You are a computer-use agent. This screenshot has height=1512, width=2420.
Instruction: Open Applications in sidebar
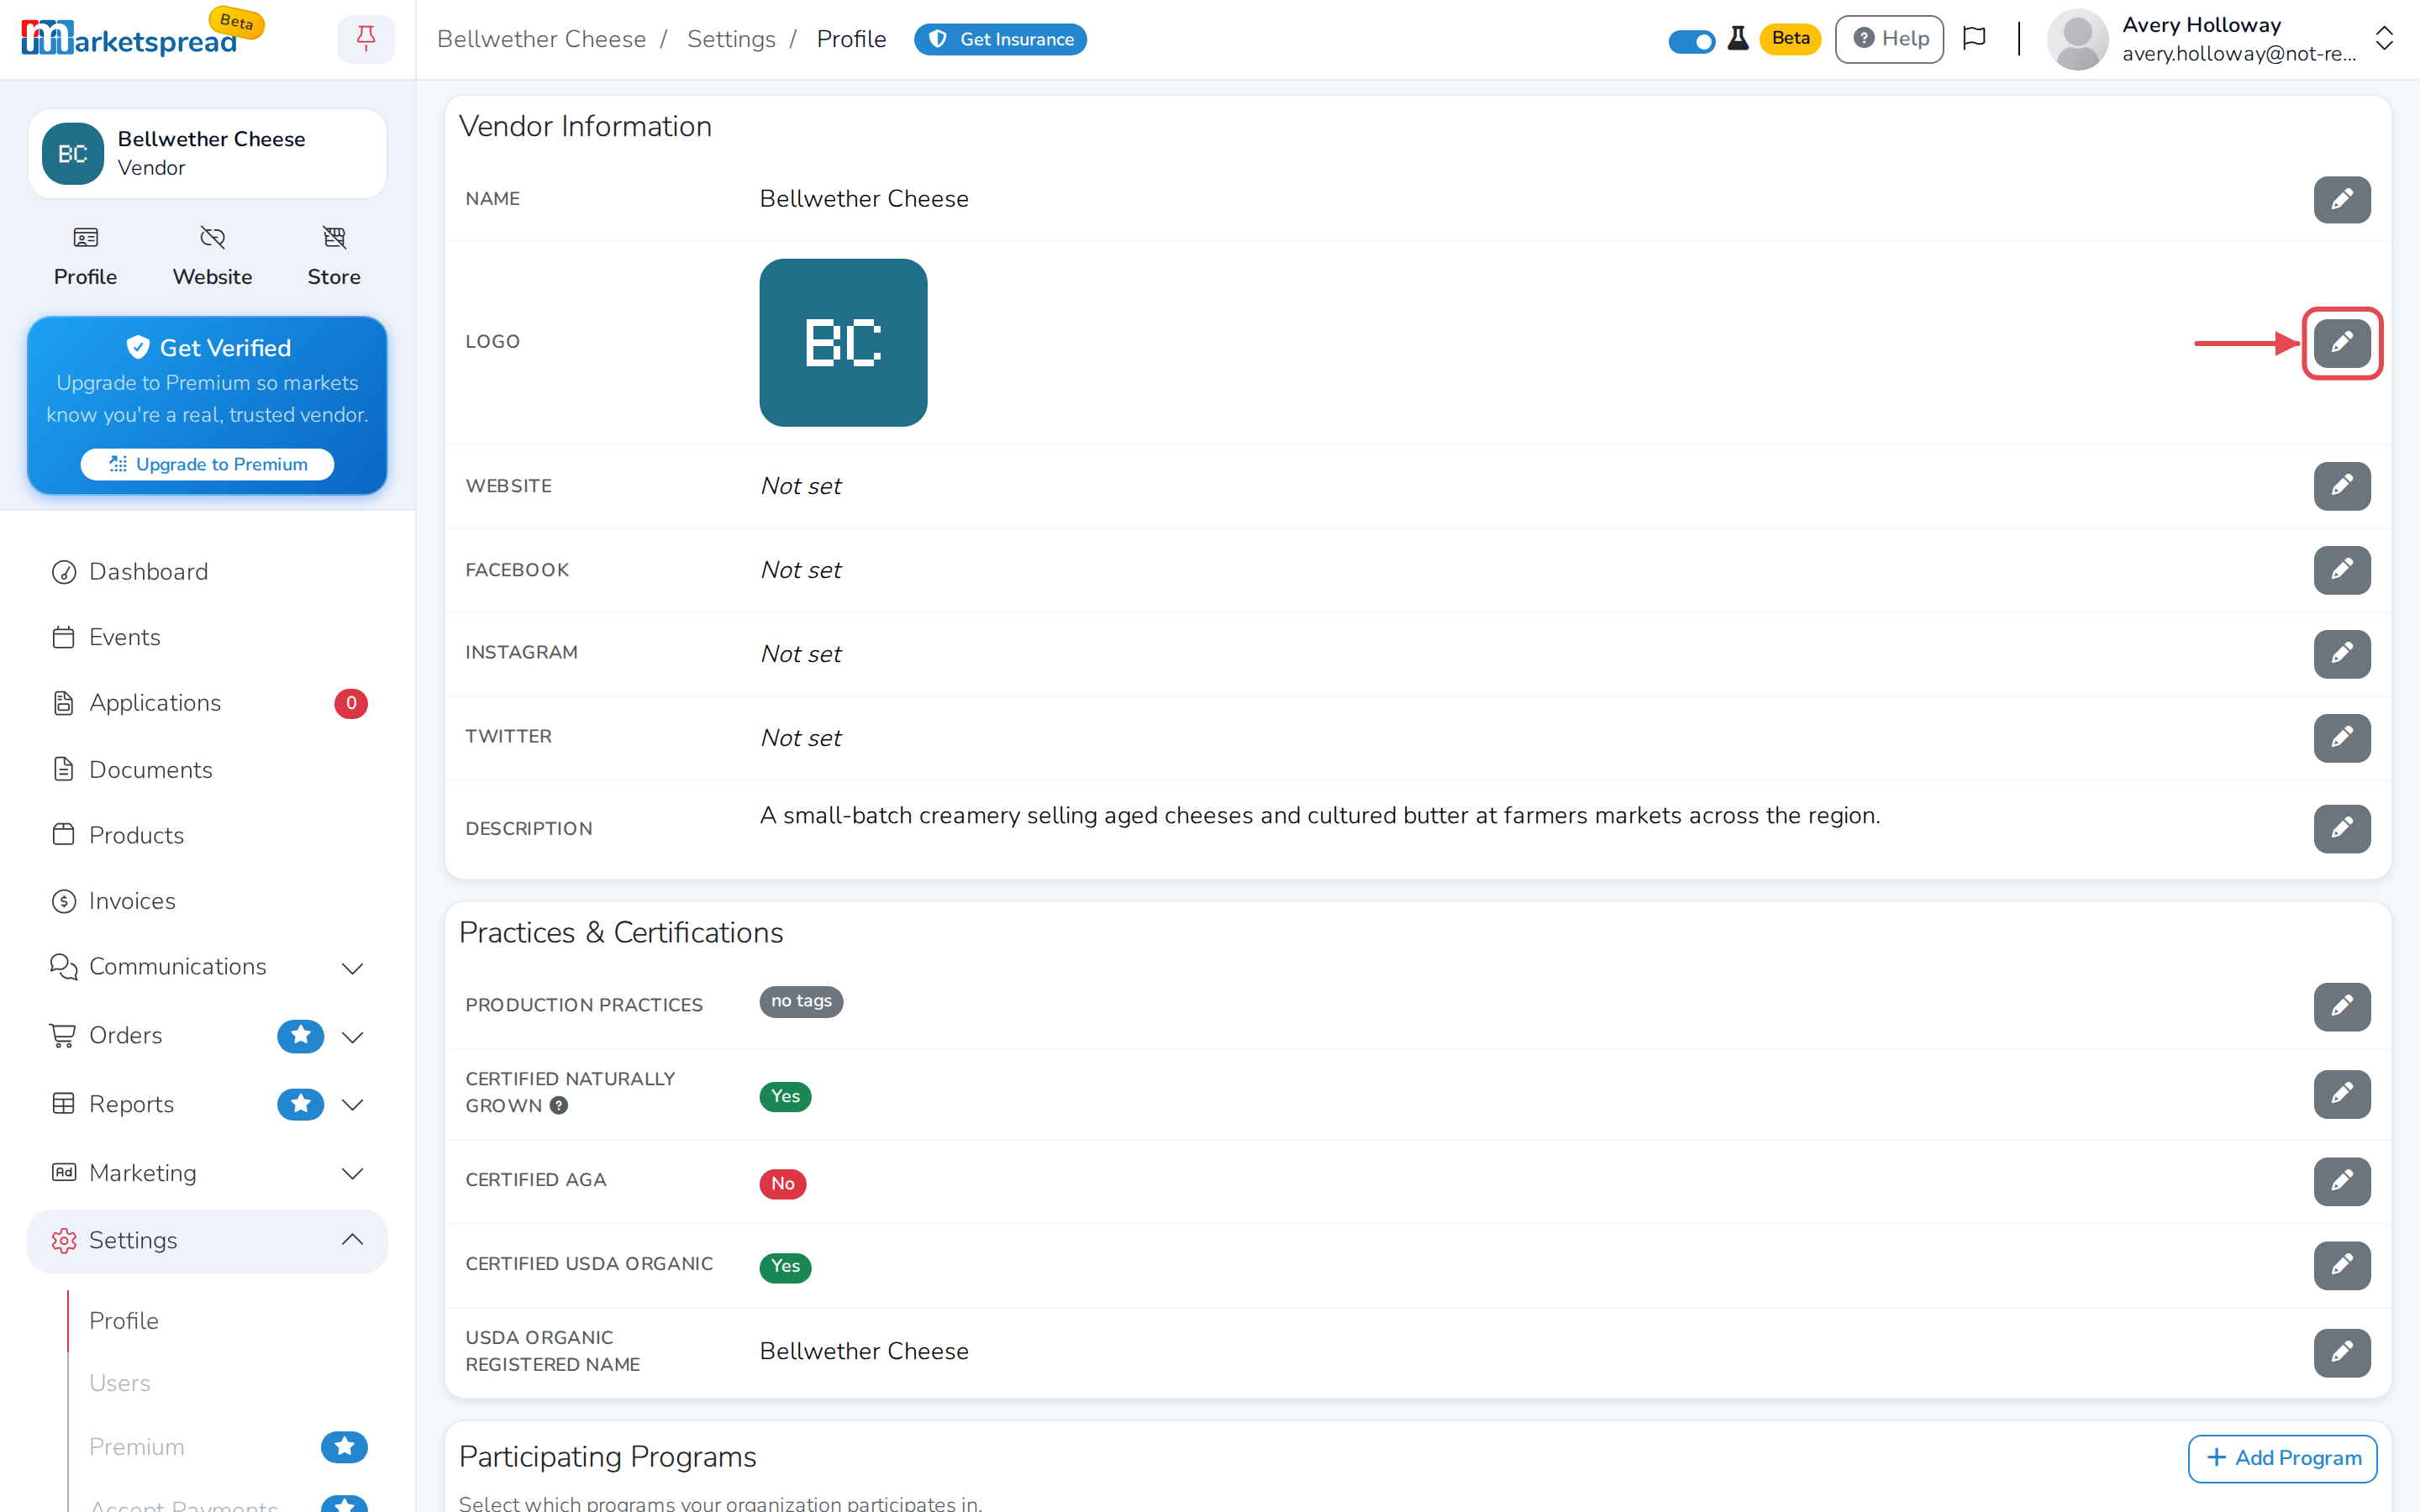click(x=207, y=704)
